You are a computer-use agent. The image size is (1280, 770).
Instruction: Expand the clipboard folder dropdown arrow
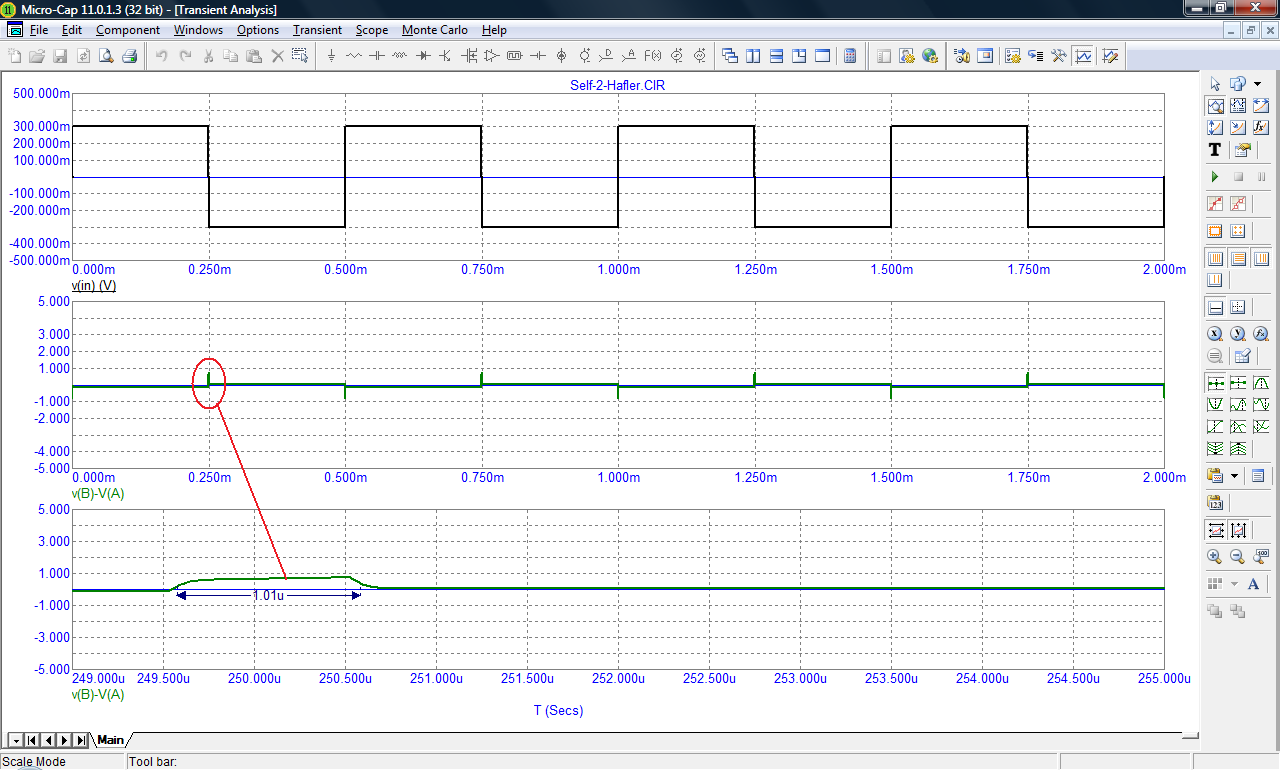[1234, 476]
